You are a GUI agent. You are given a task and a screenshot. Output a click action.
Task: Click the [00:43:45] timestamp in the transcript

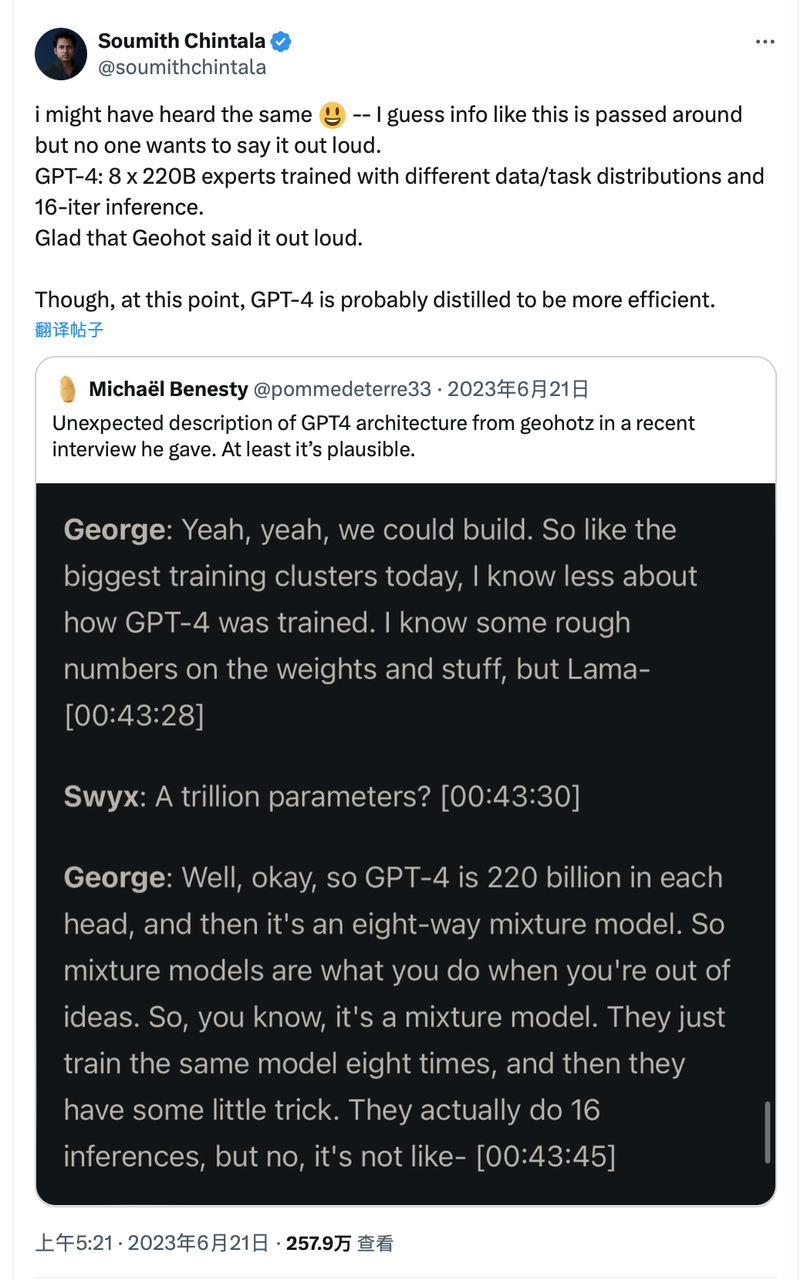point(546,1156)
